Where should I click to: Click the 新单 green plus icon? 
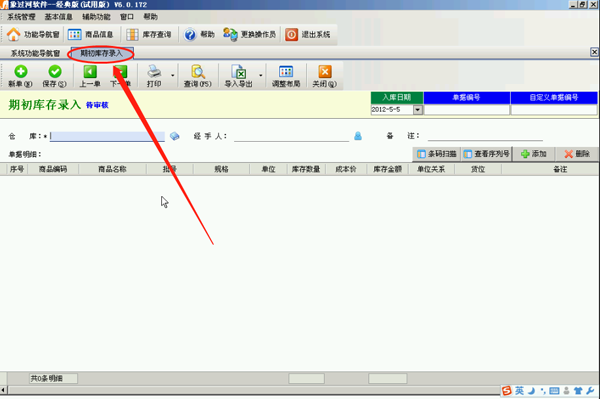(x=21, y=72)
